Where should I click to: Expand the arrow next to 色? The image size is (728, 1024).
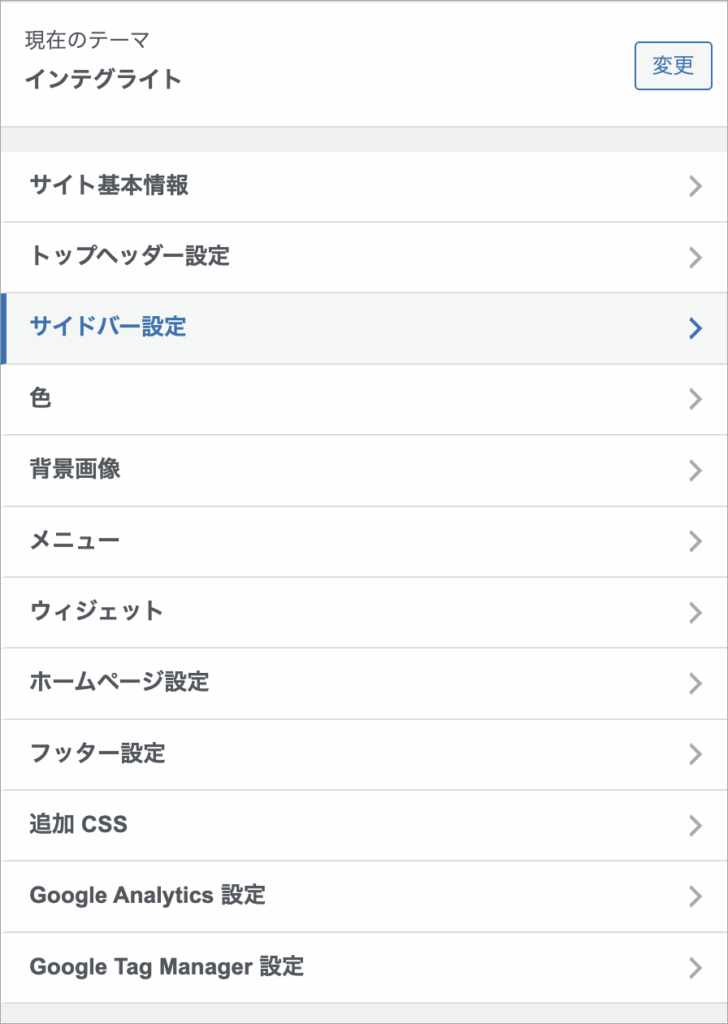tap(695, 399)
